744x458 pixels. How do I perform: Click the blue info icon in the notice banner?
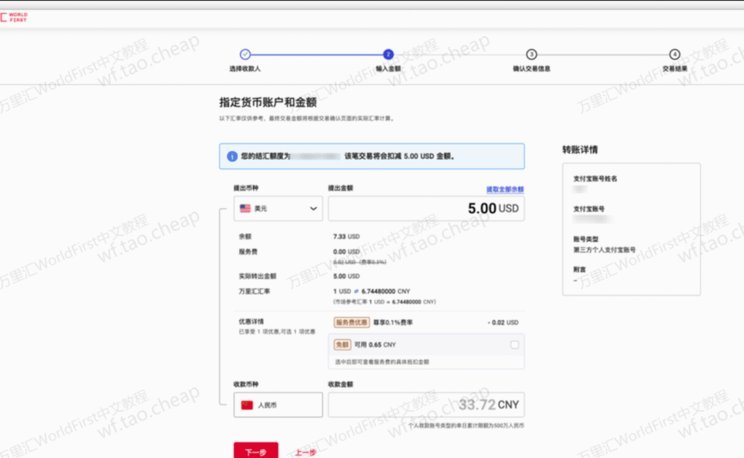(232, 156)
